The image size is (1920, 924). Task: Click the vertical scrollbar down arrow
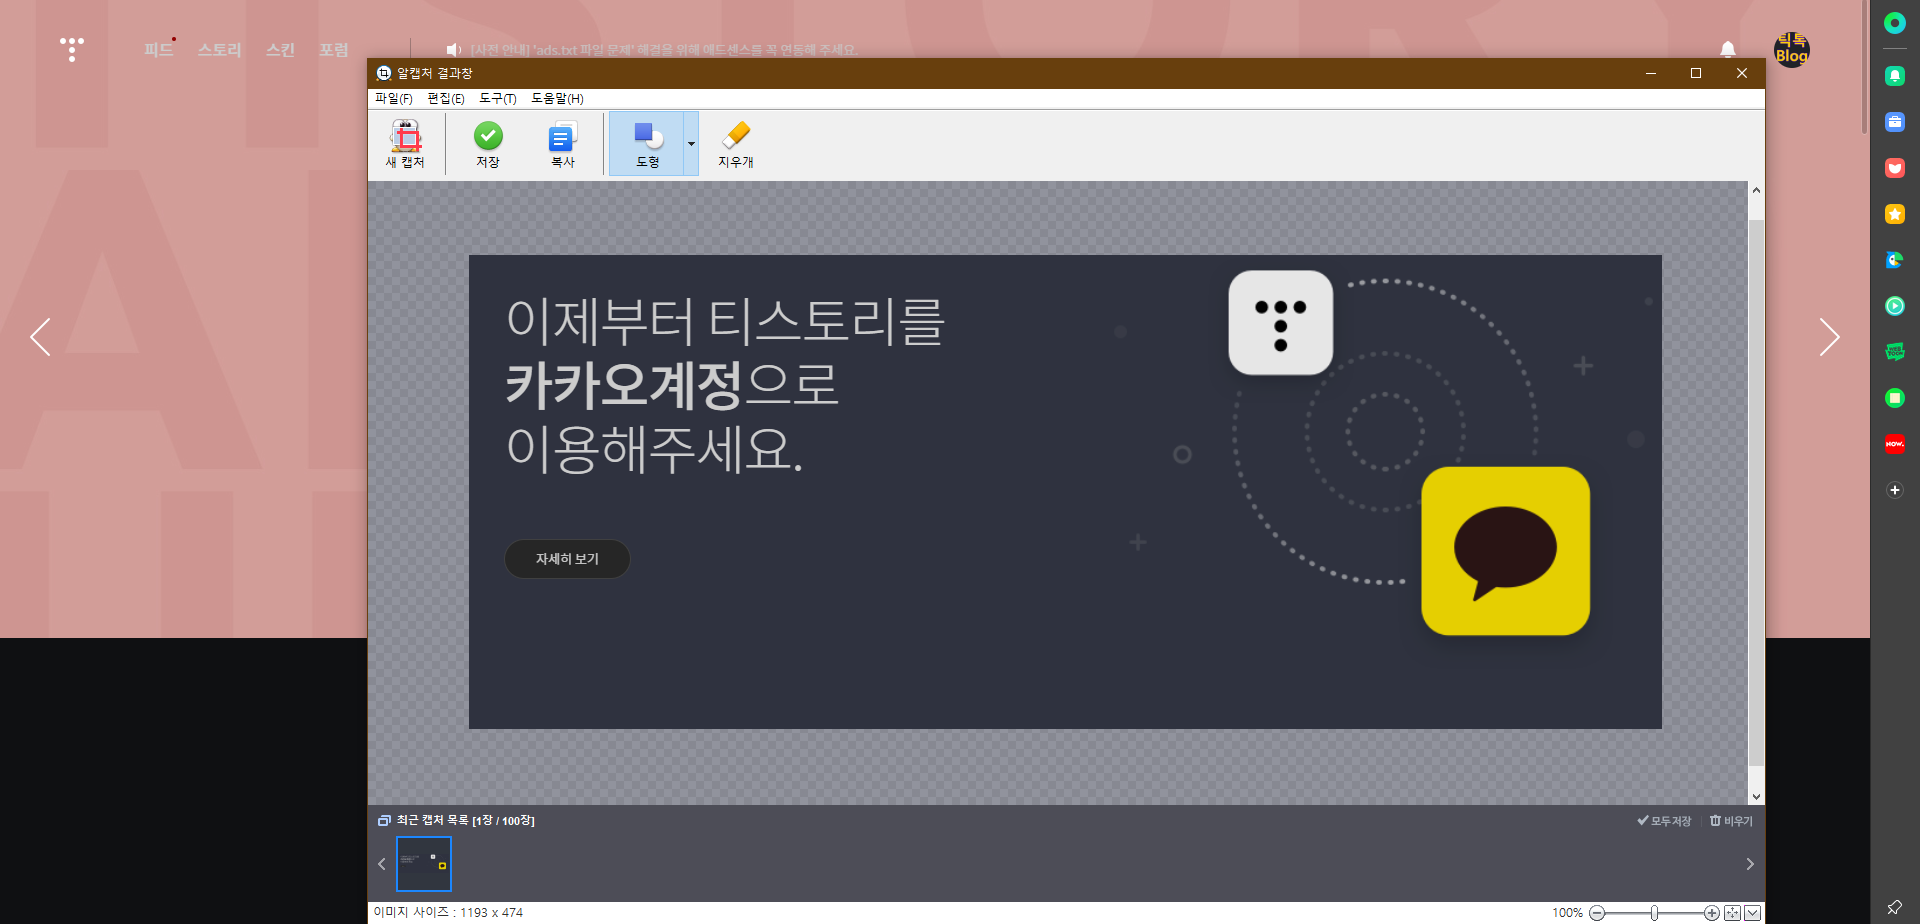click(1756, 797)
